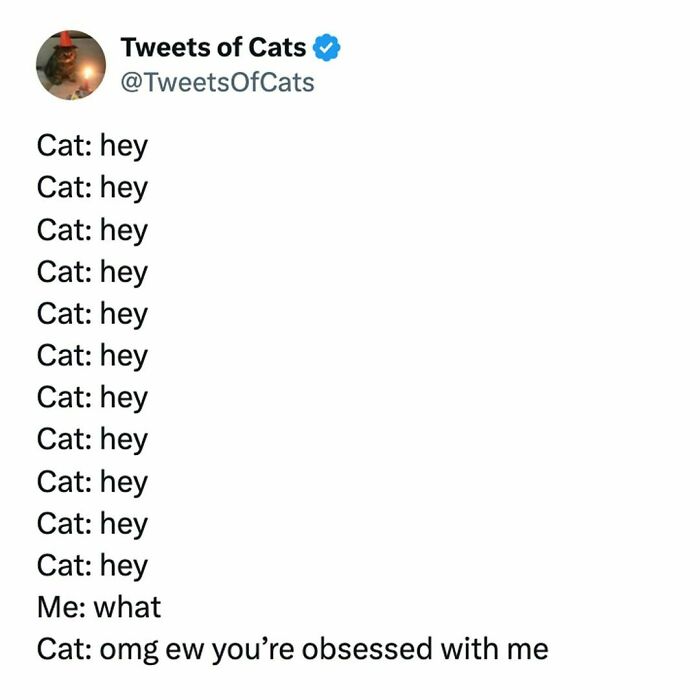Screen dimensions: 700x700
Task: Click the word 'what' in tweet
Action: click(x=128, y=607)
